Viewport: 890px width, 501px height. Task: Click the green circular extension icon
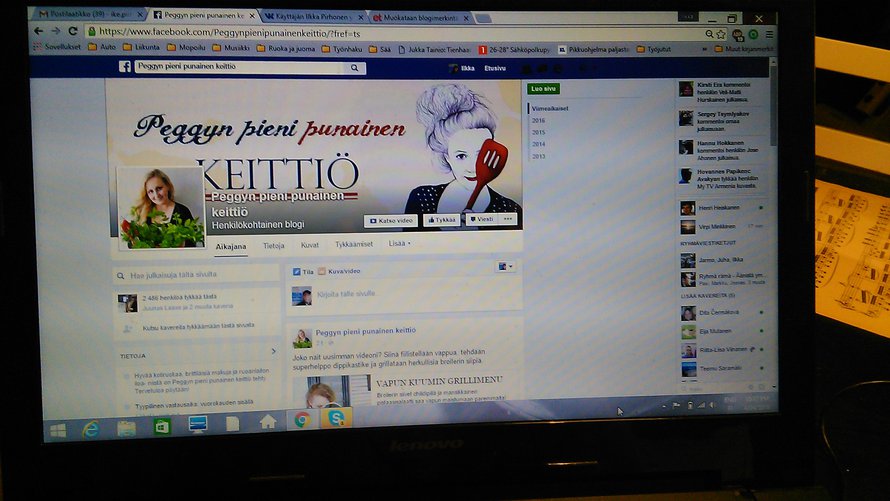click(x=753, y=35)
